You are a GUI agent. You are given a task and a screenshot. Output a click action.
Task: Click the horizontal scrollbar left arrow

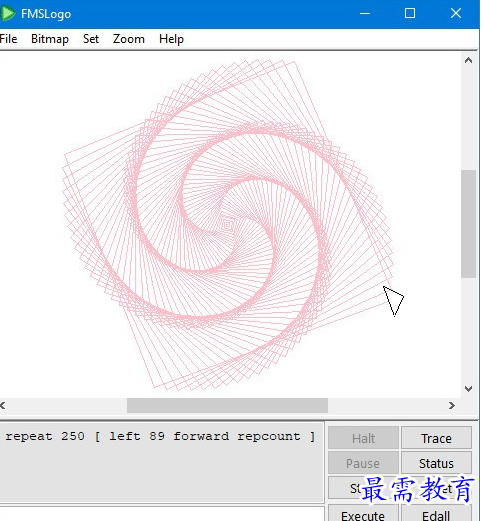[x=3, y=405]
